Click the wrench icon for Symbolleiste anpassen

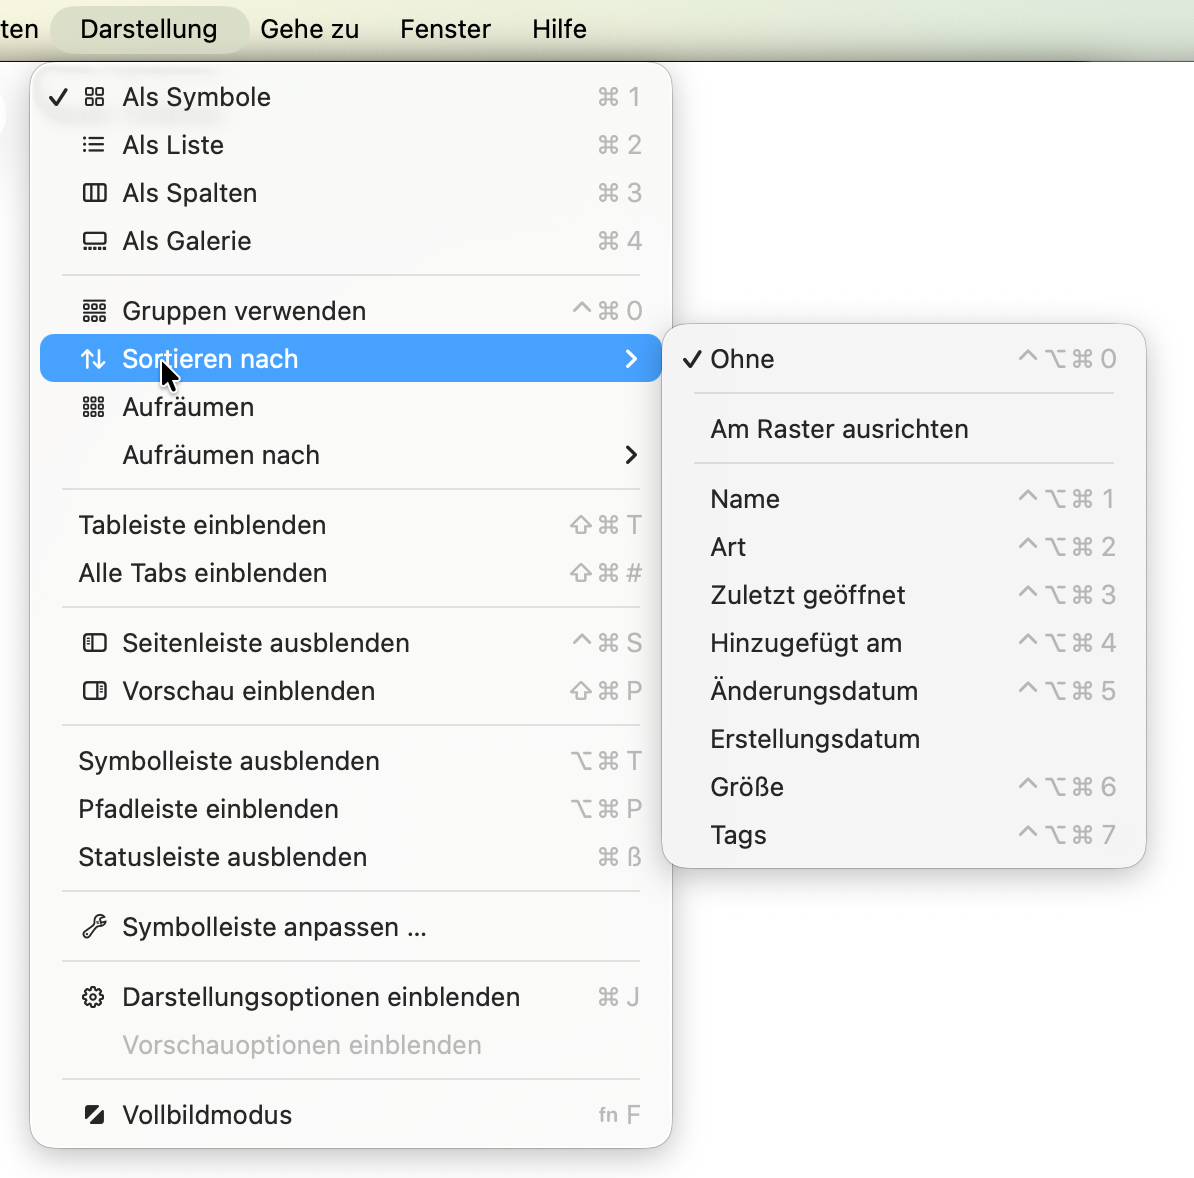(94, 927)
